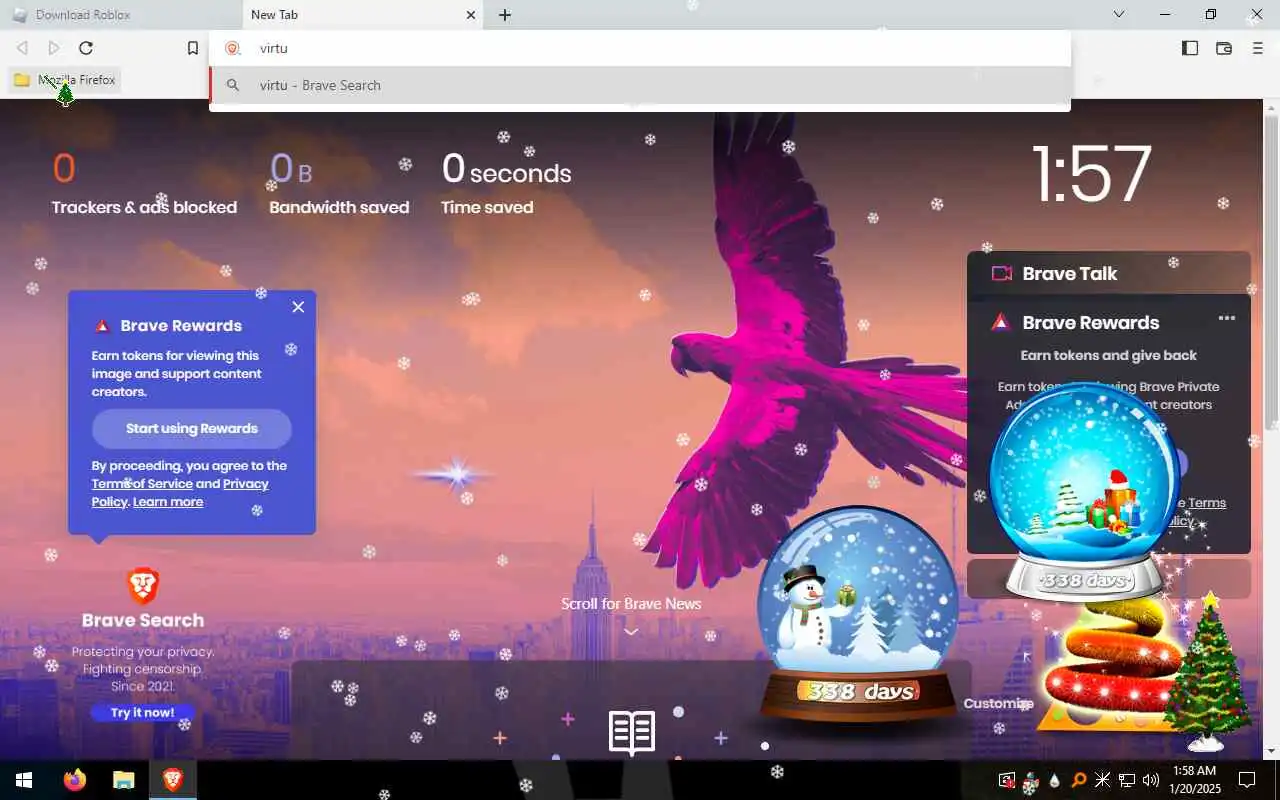Follow the Learn more link
1280x800 pixels.
pos(168,502)
